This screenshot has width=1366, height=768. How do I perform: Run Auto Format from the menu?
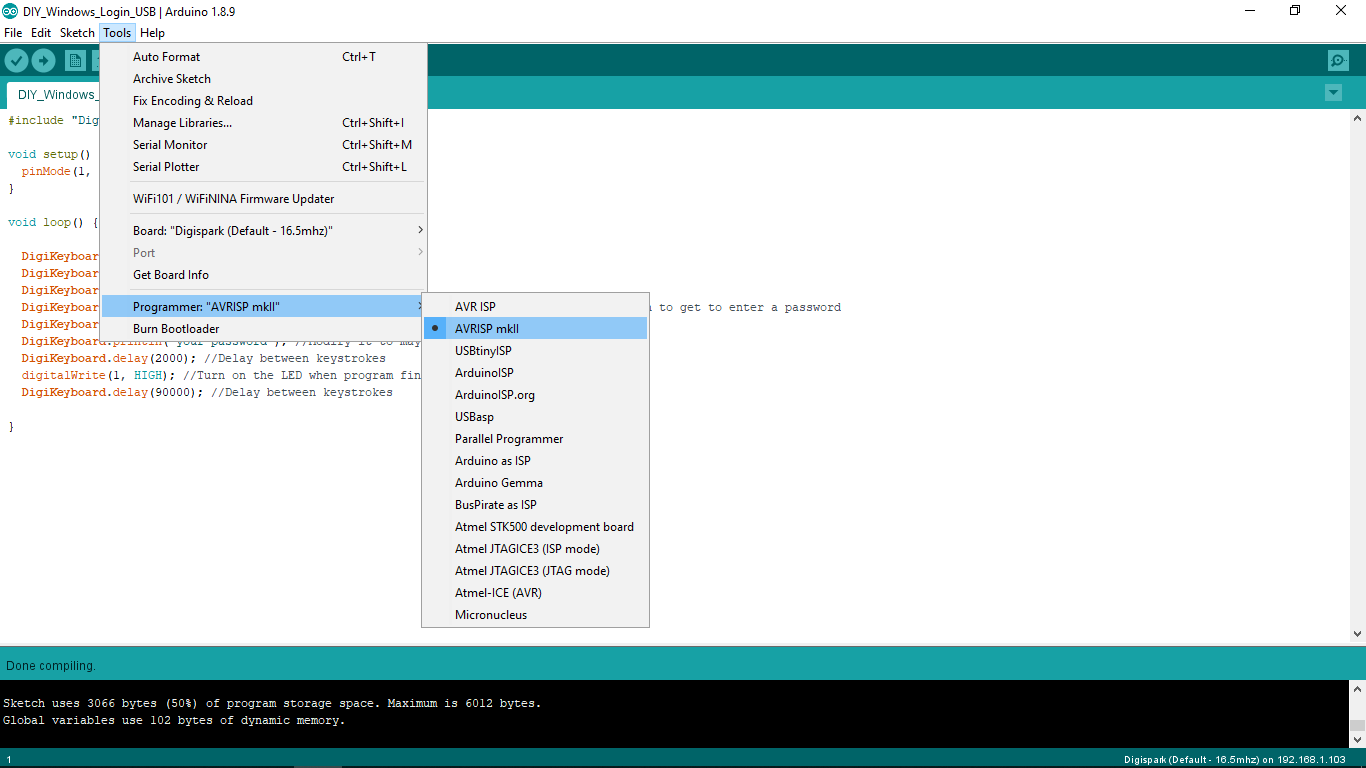point(164,56)
